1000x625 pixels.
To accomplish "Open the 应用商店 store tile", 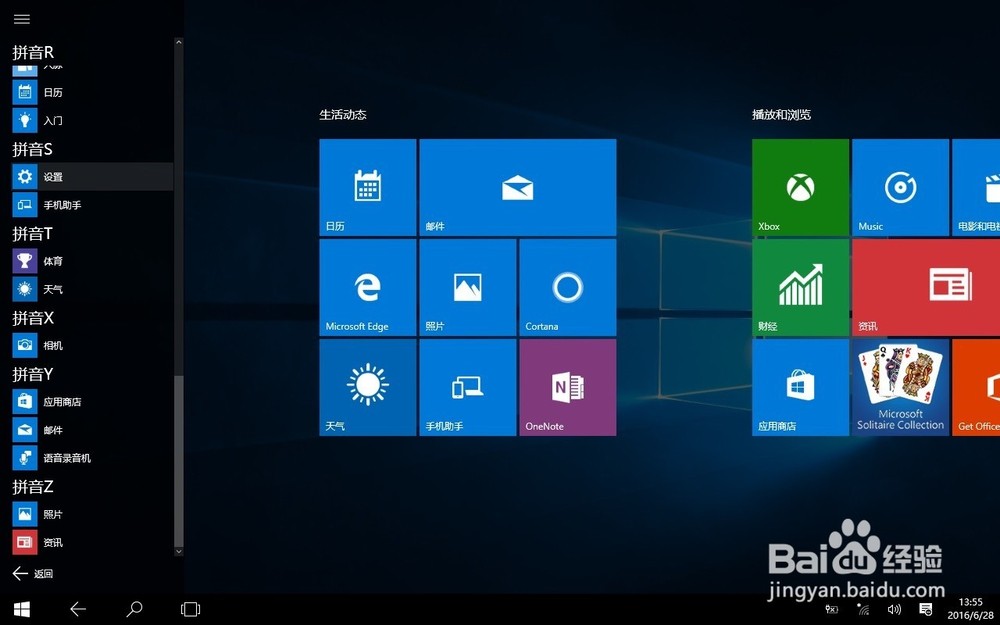I will click(800, 388).
